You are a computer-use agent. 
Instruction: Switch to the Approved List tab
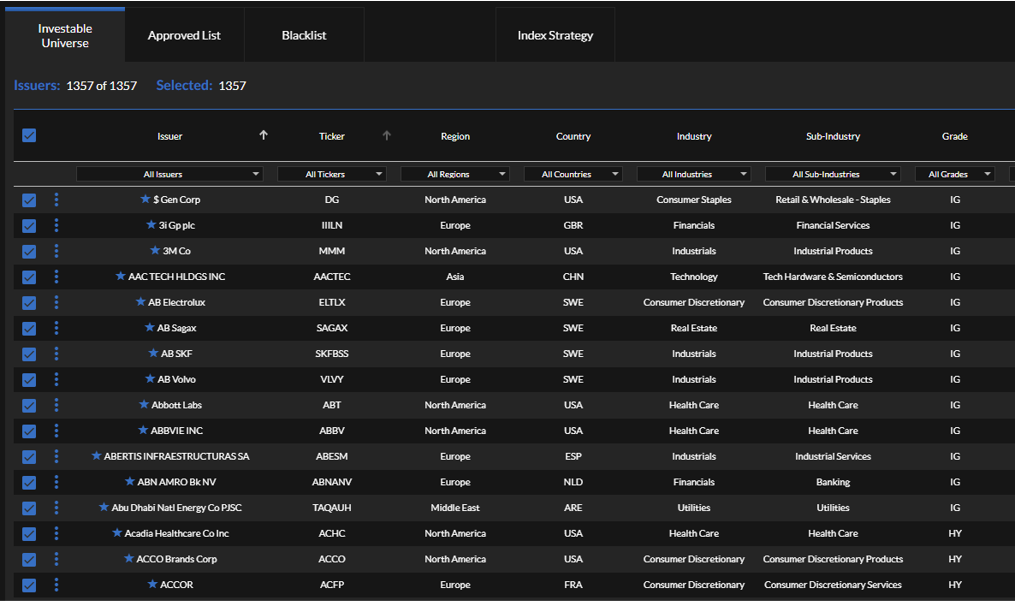tap(184, 36)
